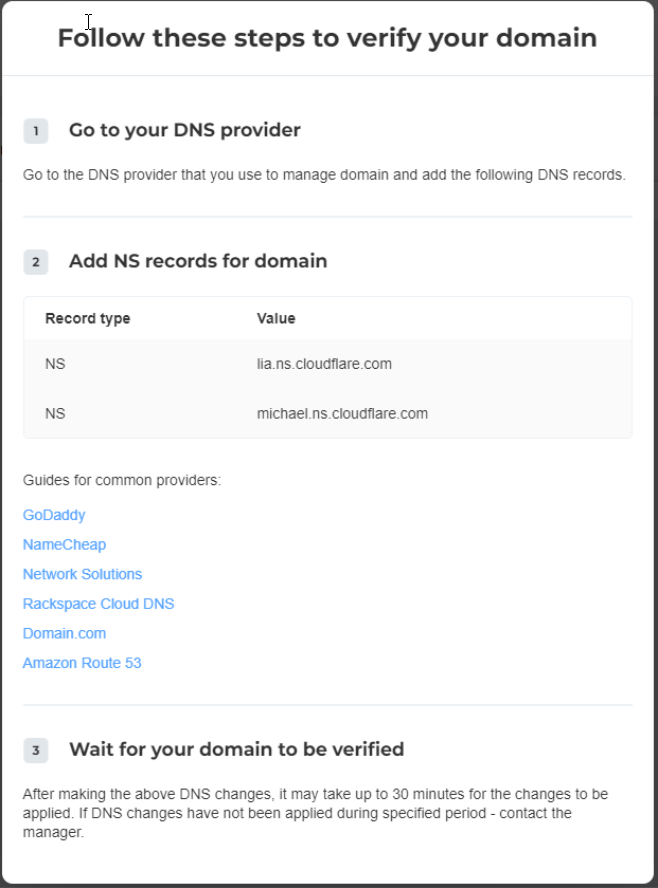Click the NS type in michael row
Image resolution: width=658 pixels, height=888 pixels.
55,413
